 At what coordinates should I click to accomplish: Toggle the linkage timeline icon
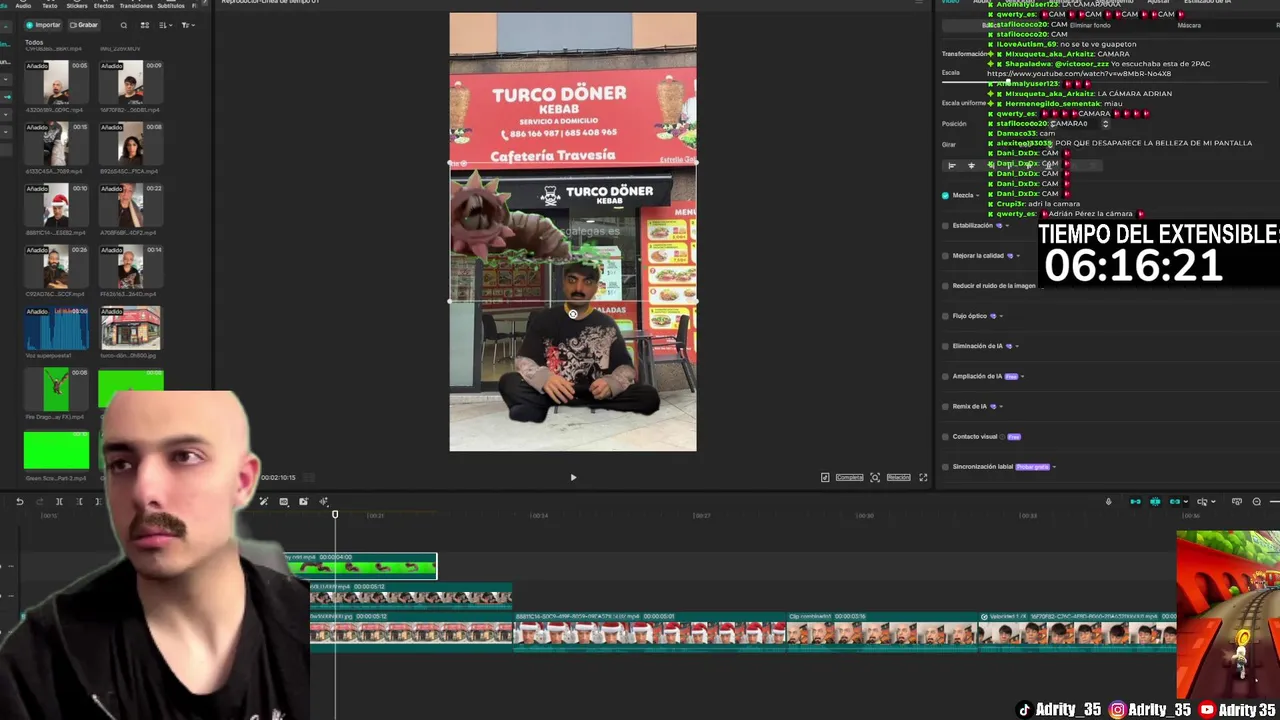[1175, 502]
